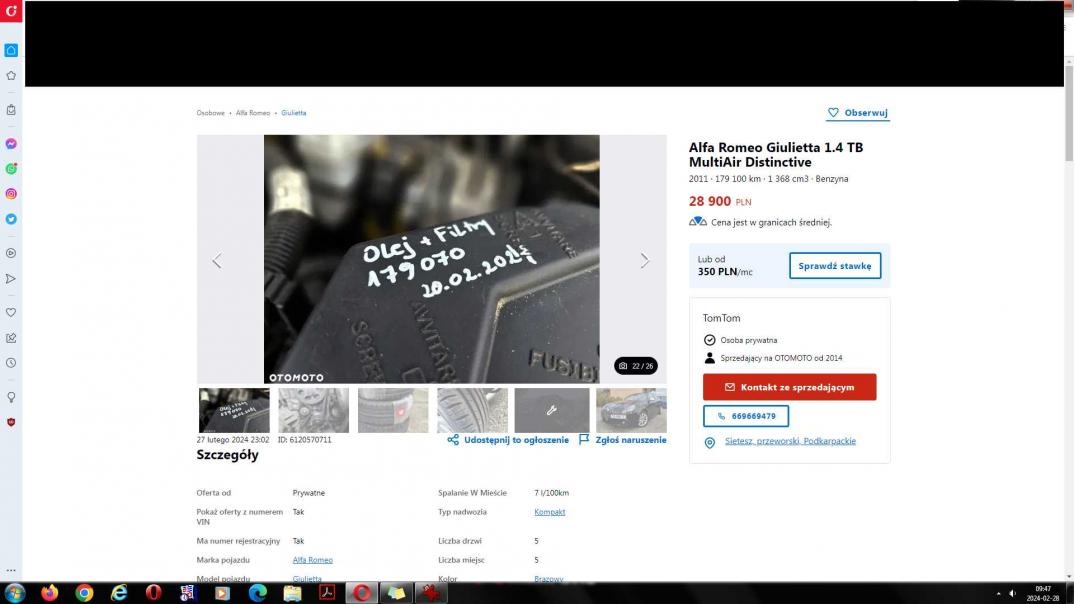The width and height of the screenshot is (1074, 604).
Task: Open the red shield icon in sidebar
Action: (11, 423)
